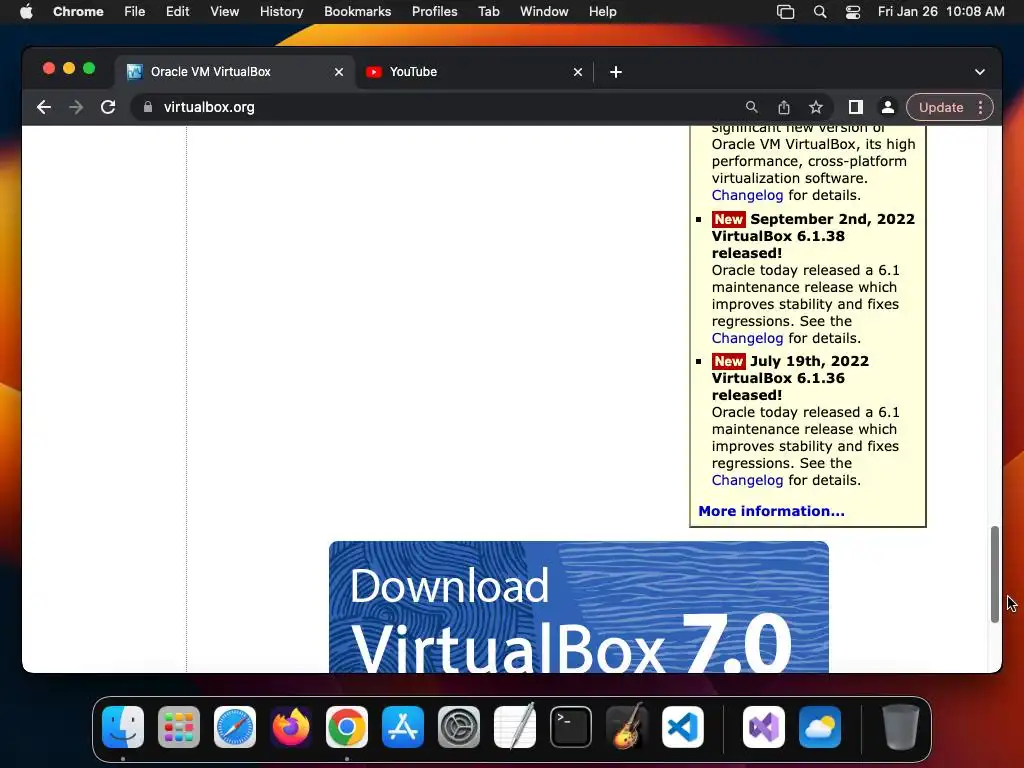Open the first Changelog link at top
This screenshot has width=1024, height=768.
(747, 195)
